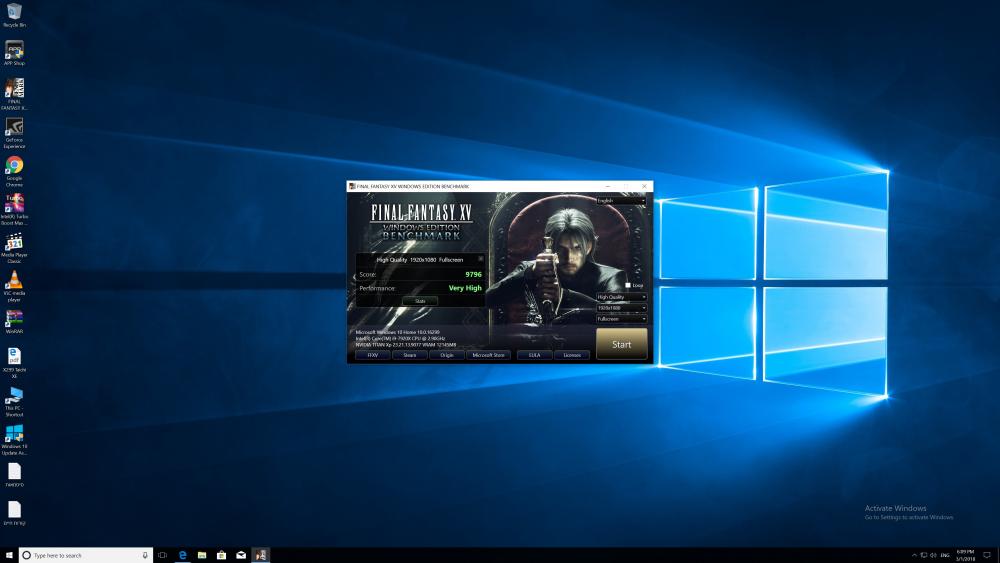
Task: Click the High Quality 1920x1080 Fullscreen heading
Action: (420, 260)
